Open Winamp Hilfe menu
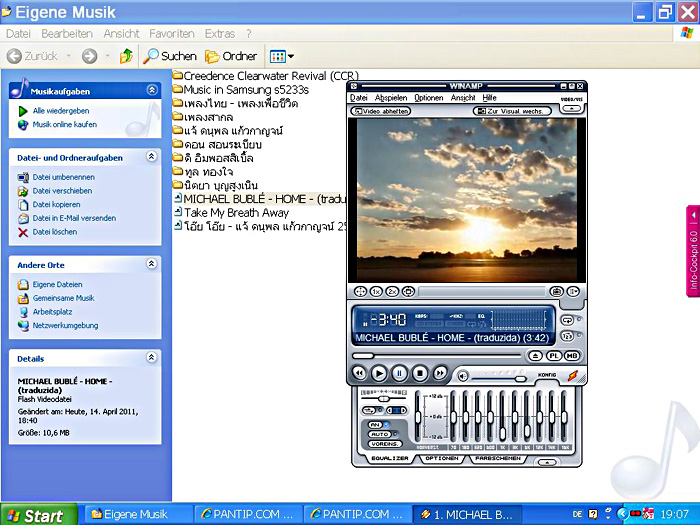 click(489, 98)
